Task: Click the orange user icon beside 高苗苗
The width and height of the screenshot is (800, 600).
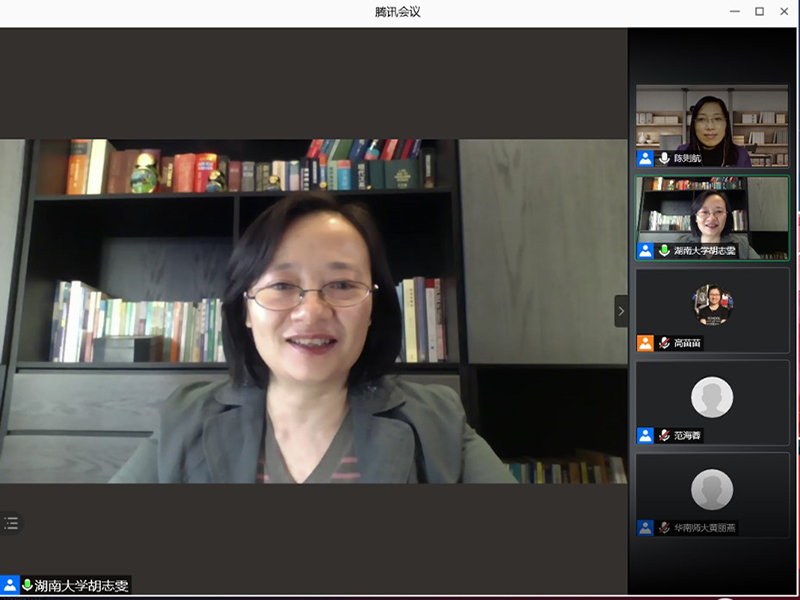Action: (x=646, y=343)
